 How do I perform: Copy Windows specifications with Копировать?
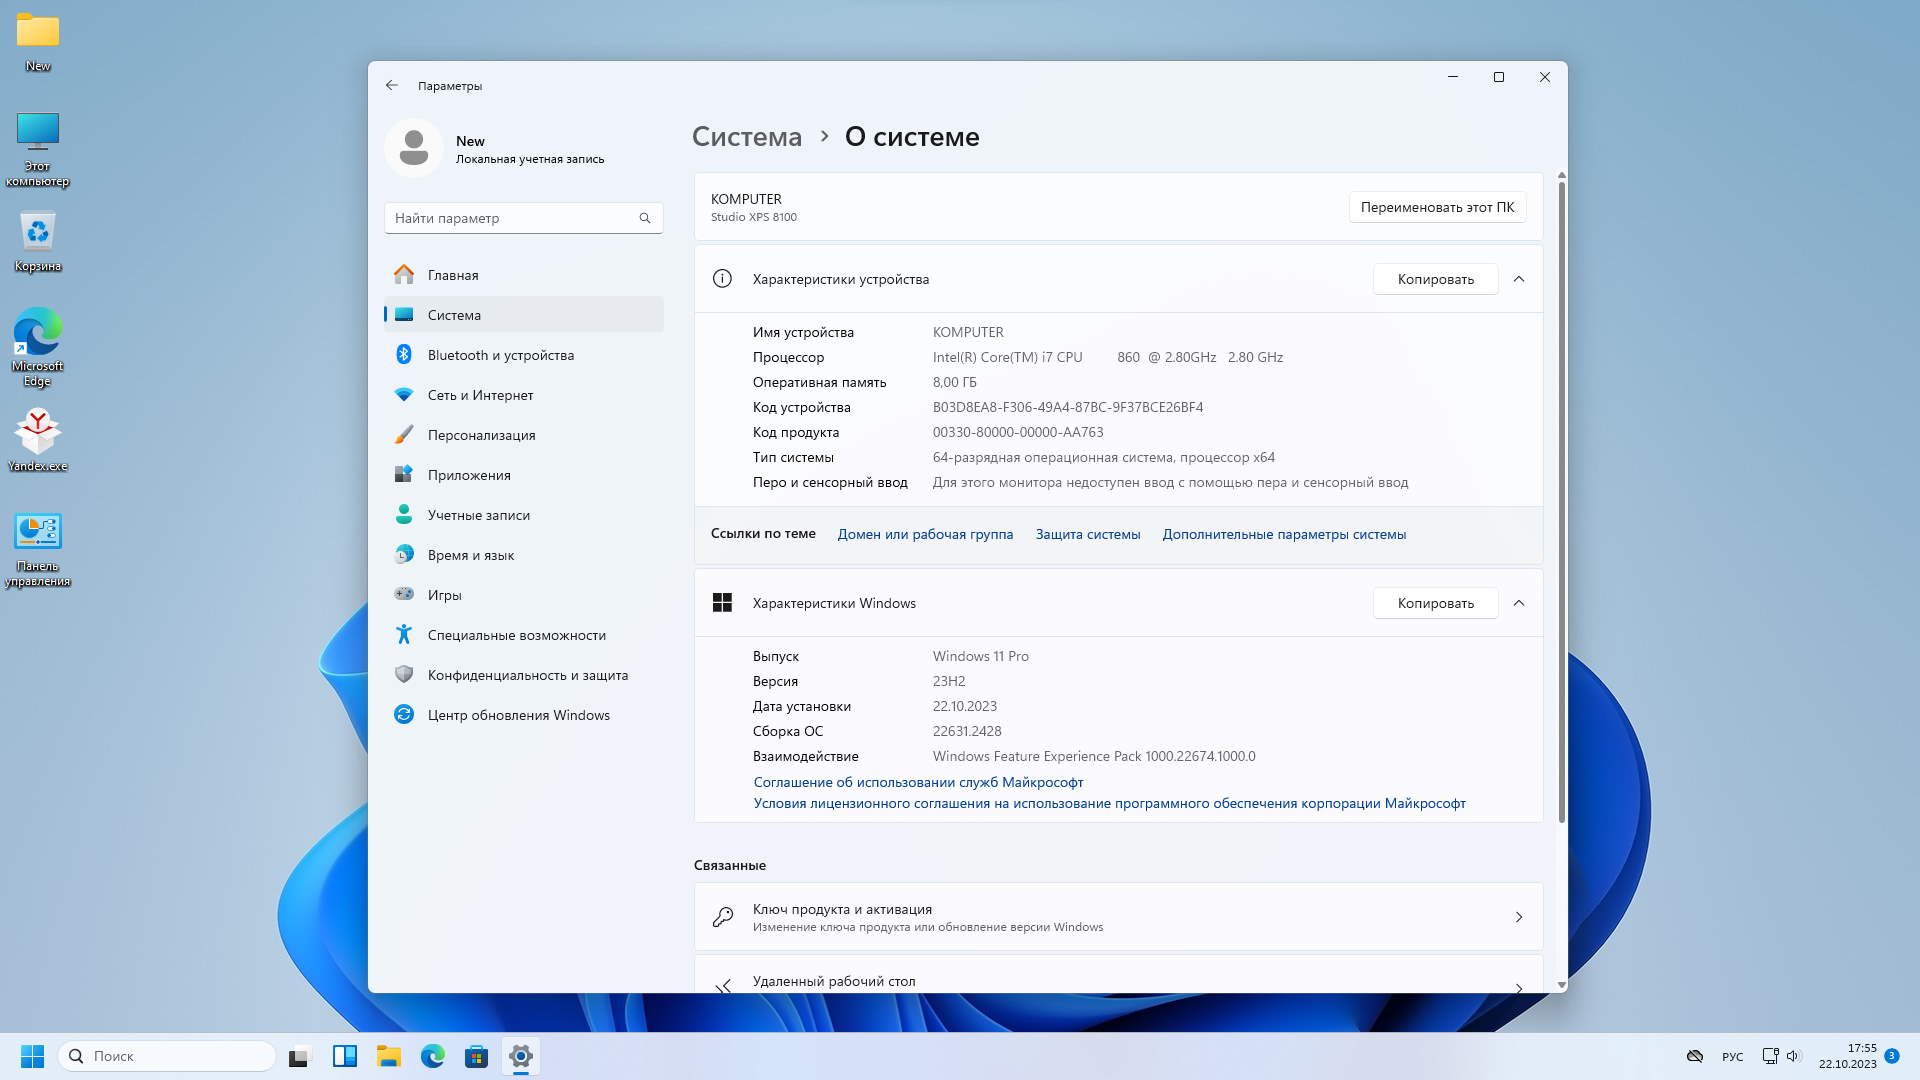[x=1435, y=603]
